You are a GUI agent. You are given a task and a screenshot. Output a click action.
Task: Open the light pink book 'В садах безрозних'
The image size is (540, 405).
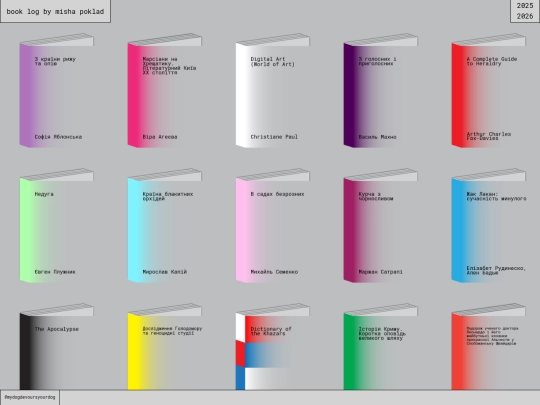point(273,226)
